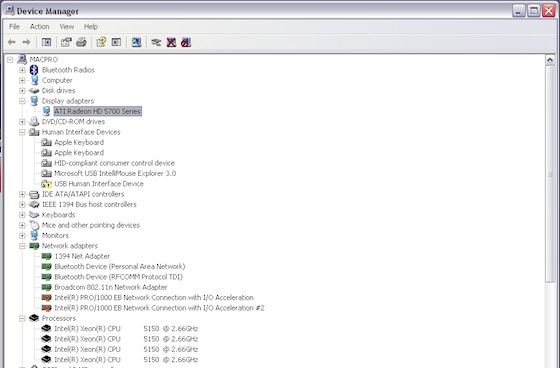Select the first Intel Xeon CPU 5150 entry
Image resolution: width=560 pixels, height=368 pixels.
(x=126, y=329)
